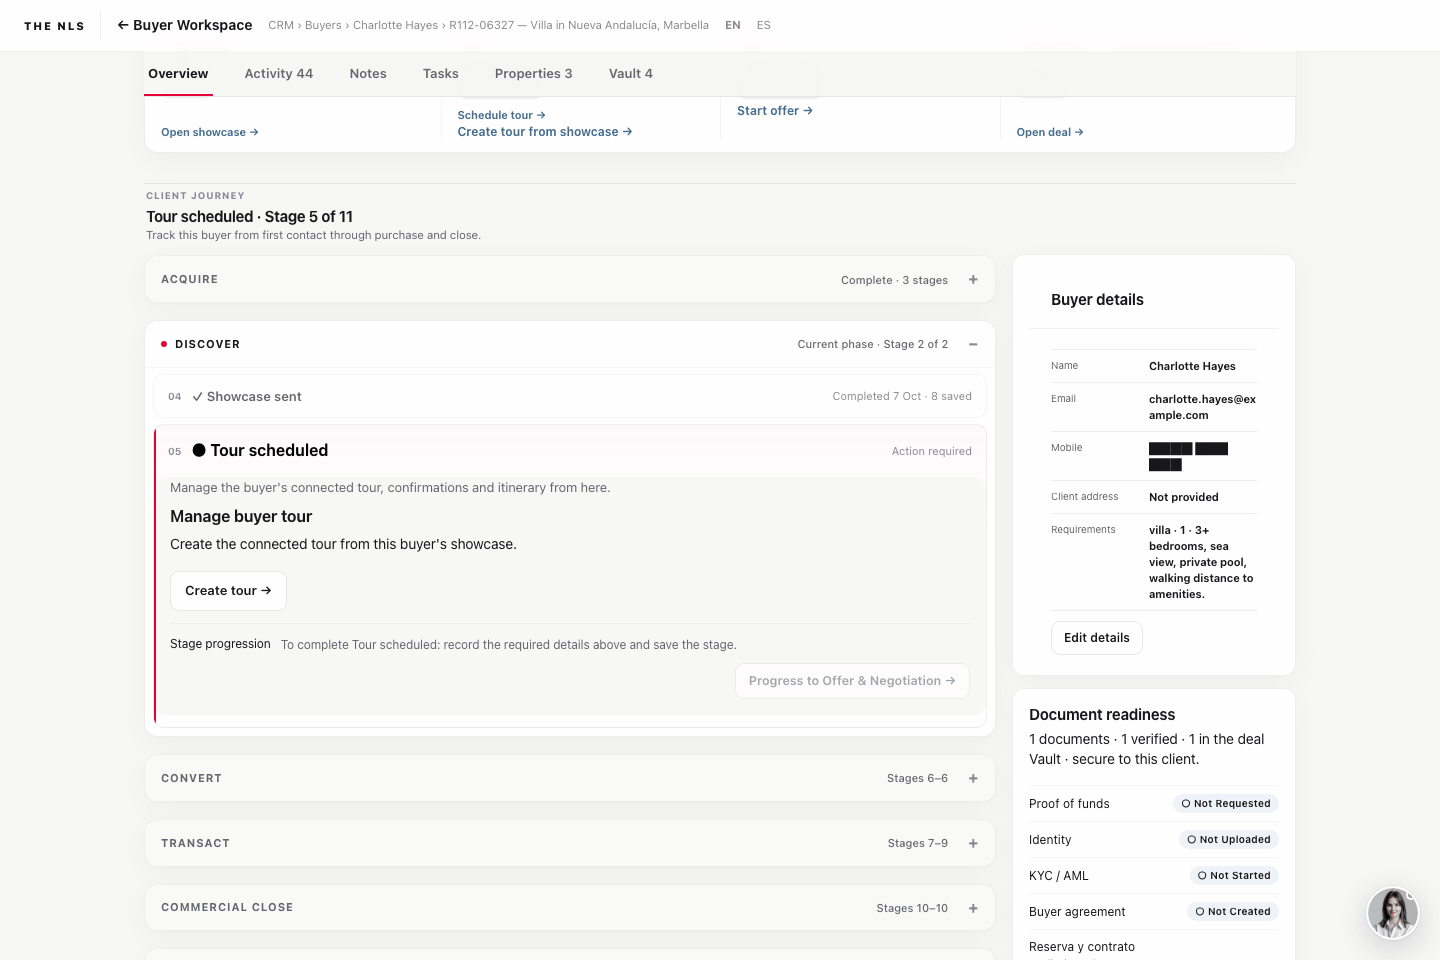Open the Vault 4 tab

[x=631, y=74]
